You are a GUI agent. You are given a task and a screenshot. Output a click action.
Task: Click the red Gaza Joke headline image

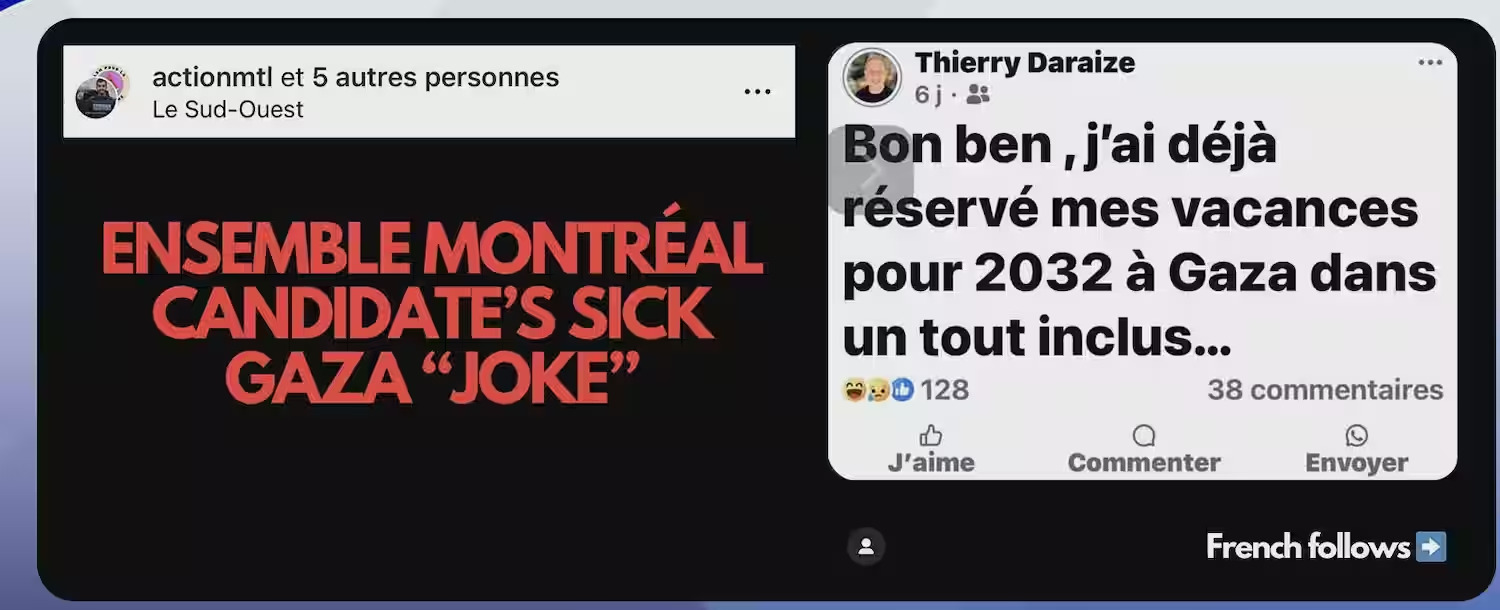click(432, 314)
